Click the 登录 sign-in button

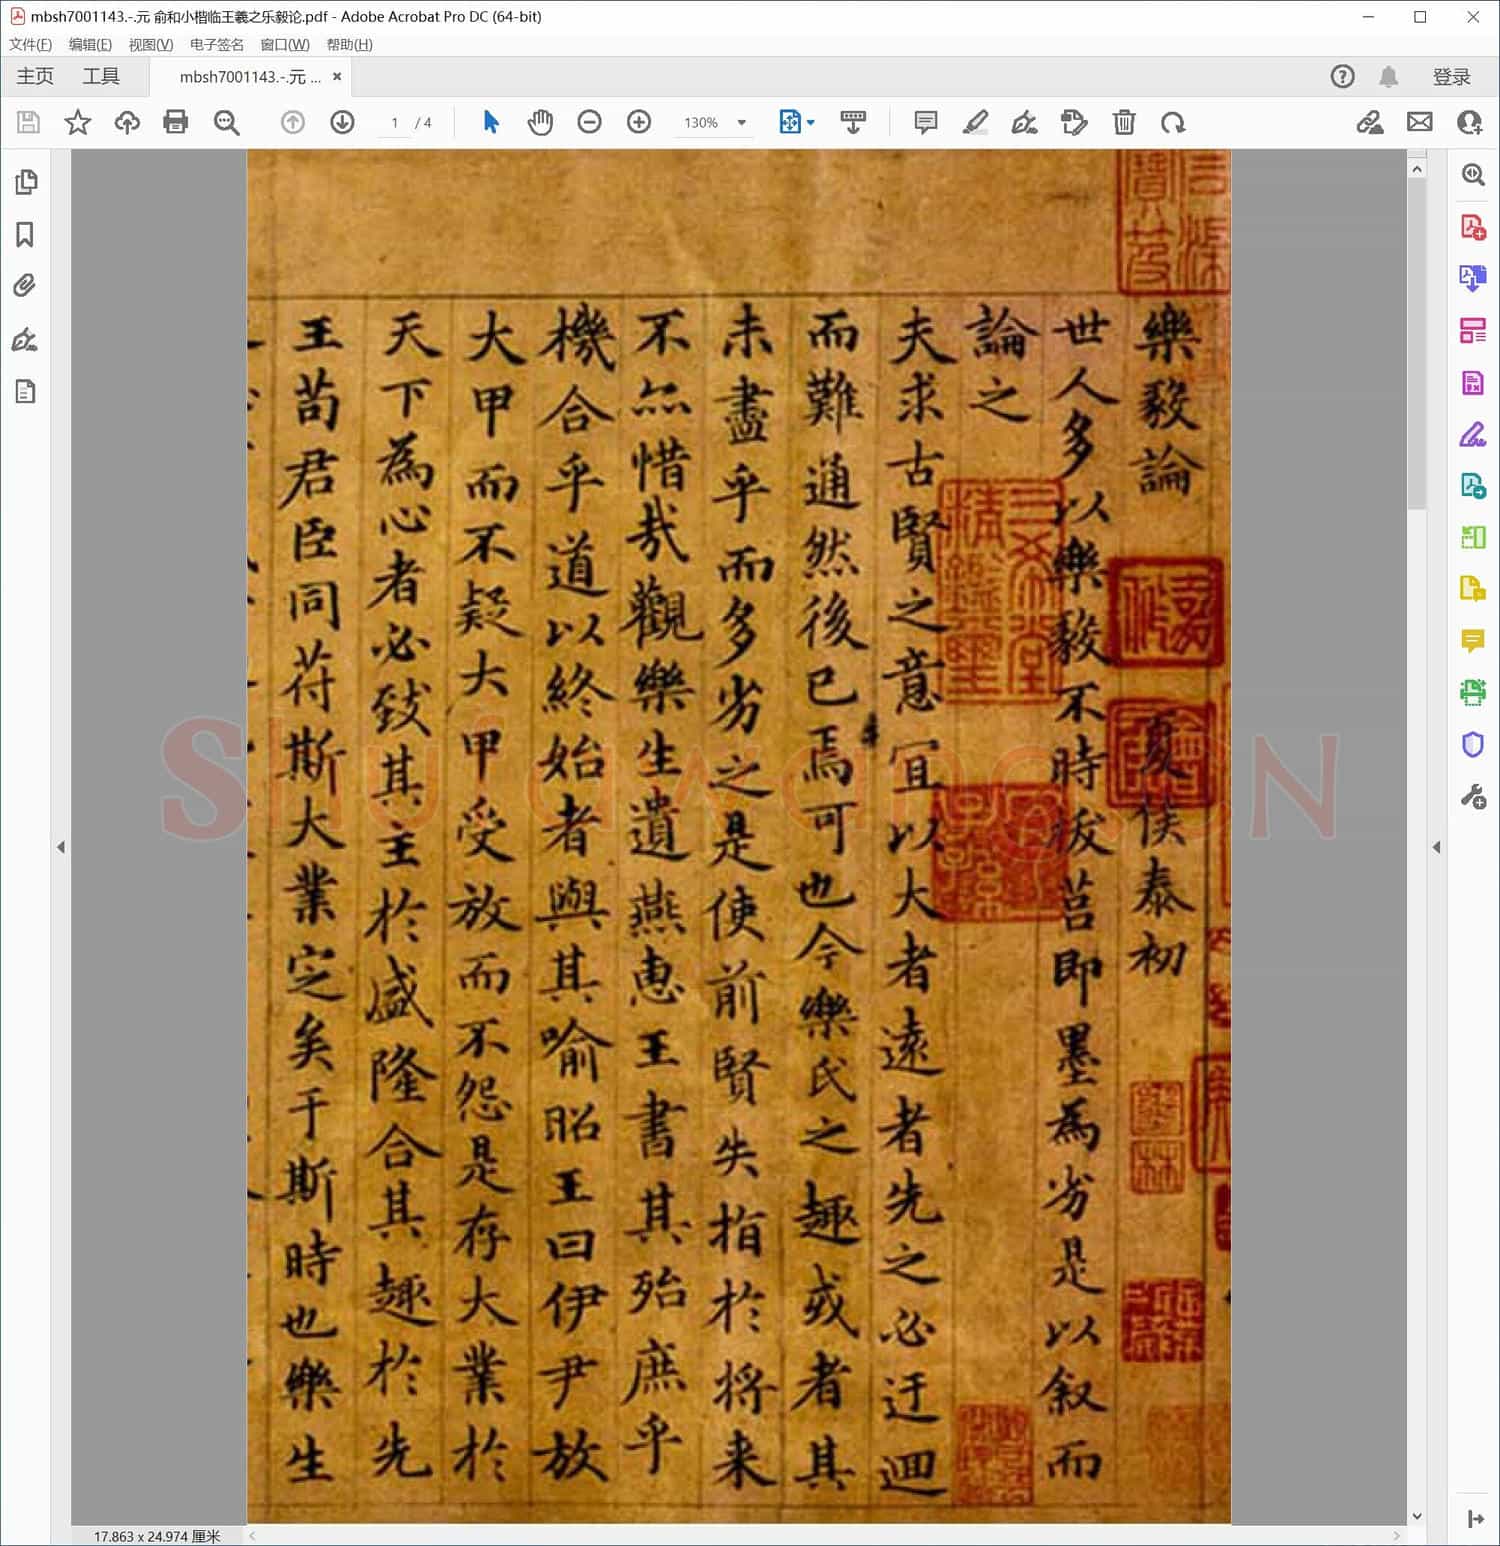pos(1451,77)
